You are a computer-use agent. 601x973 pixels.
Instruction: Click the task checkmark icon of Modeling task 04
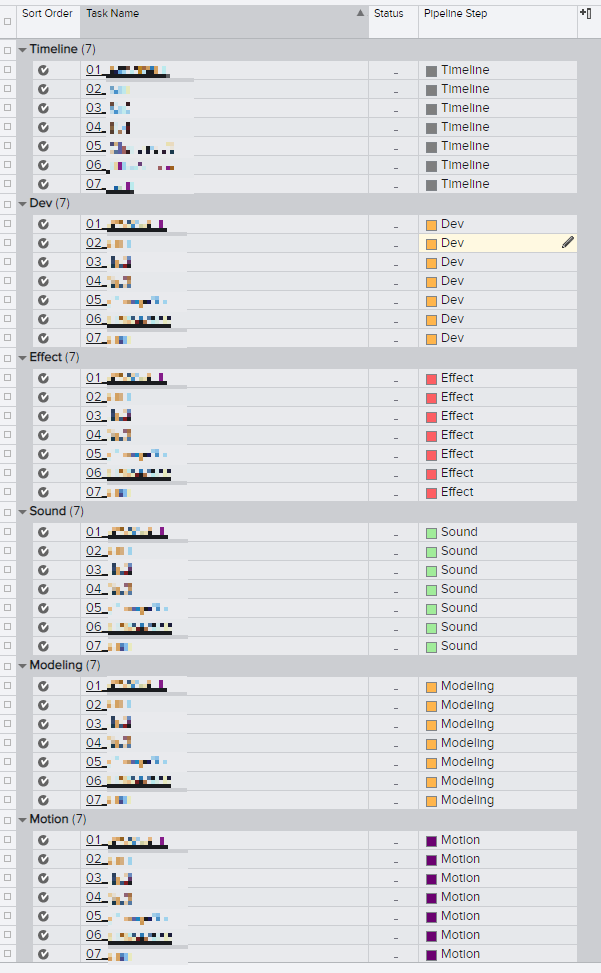[x=43, y=743]
